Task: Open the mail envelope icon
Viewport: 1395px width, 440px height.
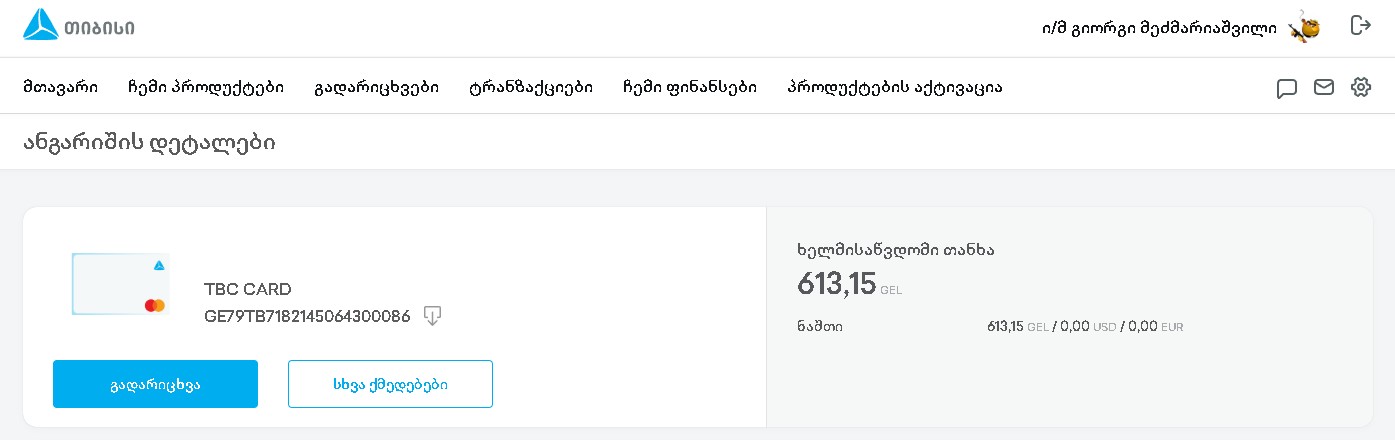Action: [1324, 87]
